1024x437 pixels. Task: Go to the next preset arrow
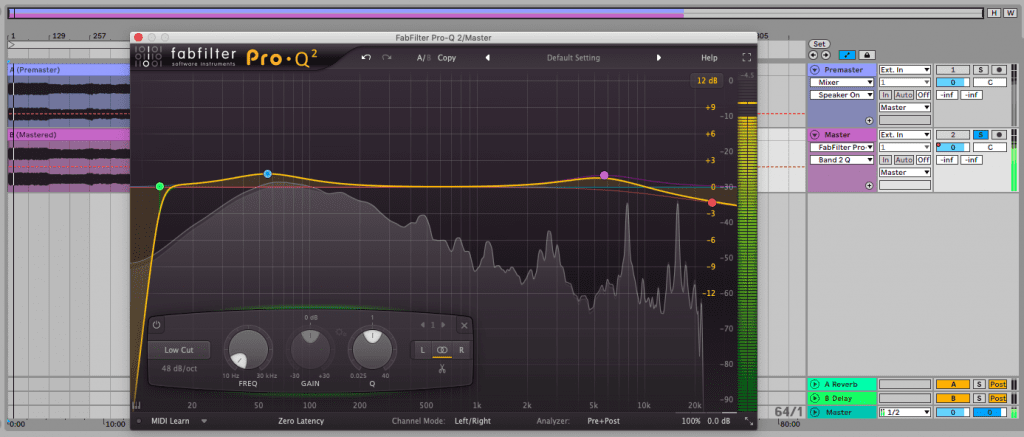pos(658,58)
